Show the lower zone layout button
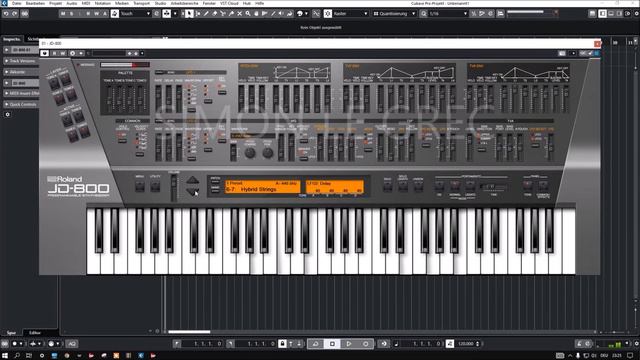This screenshot has width=640, height=360. pyautogui.click(x=611, y=13)
